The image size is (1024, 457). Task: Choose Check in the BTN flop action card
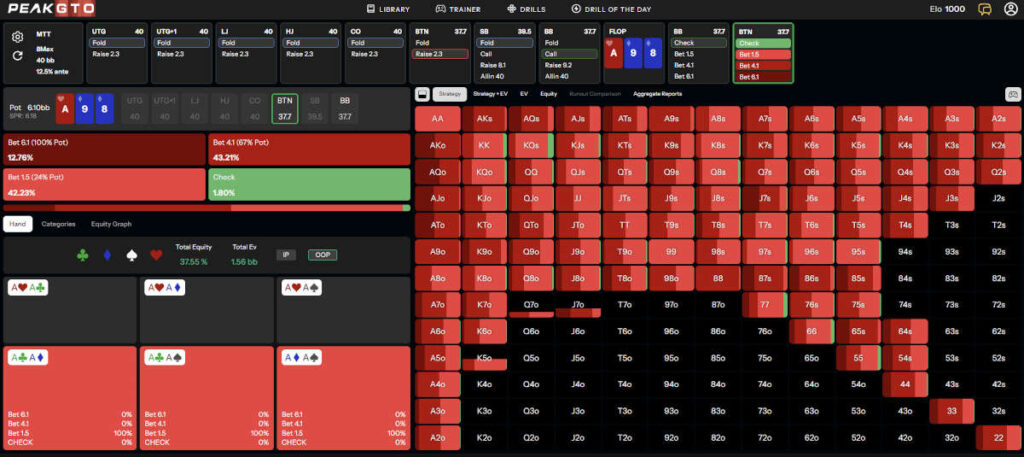tap(763, 43)
